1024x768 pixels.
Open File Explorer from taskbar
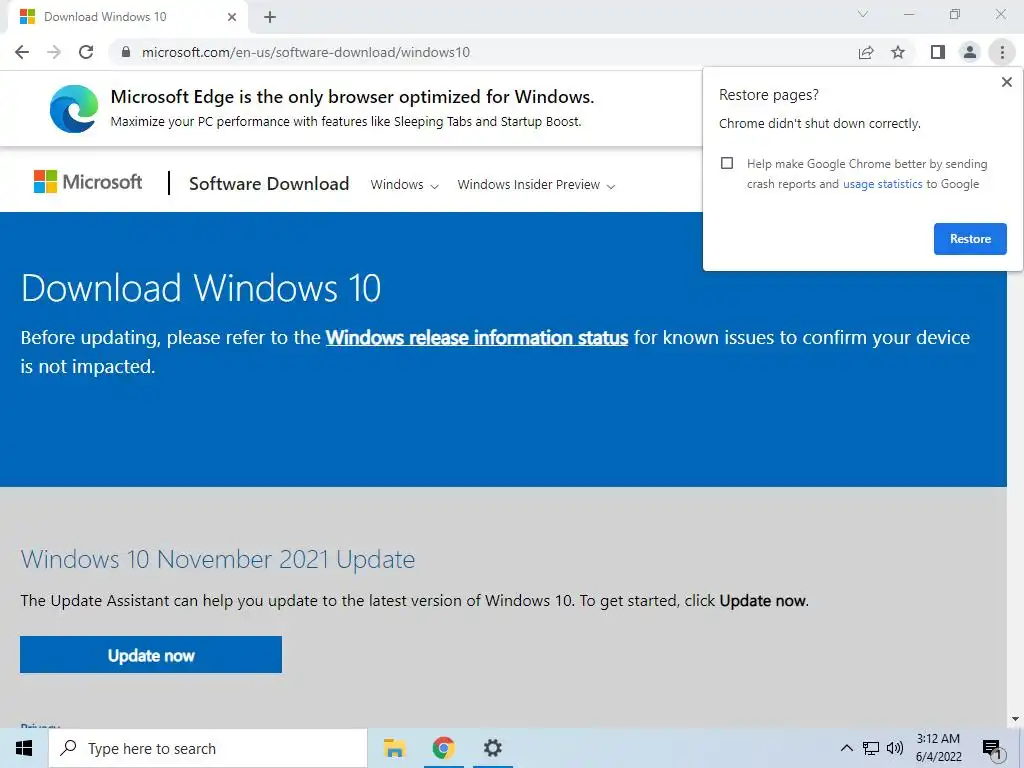click(394, 748)
